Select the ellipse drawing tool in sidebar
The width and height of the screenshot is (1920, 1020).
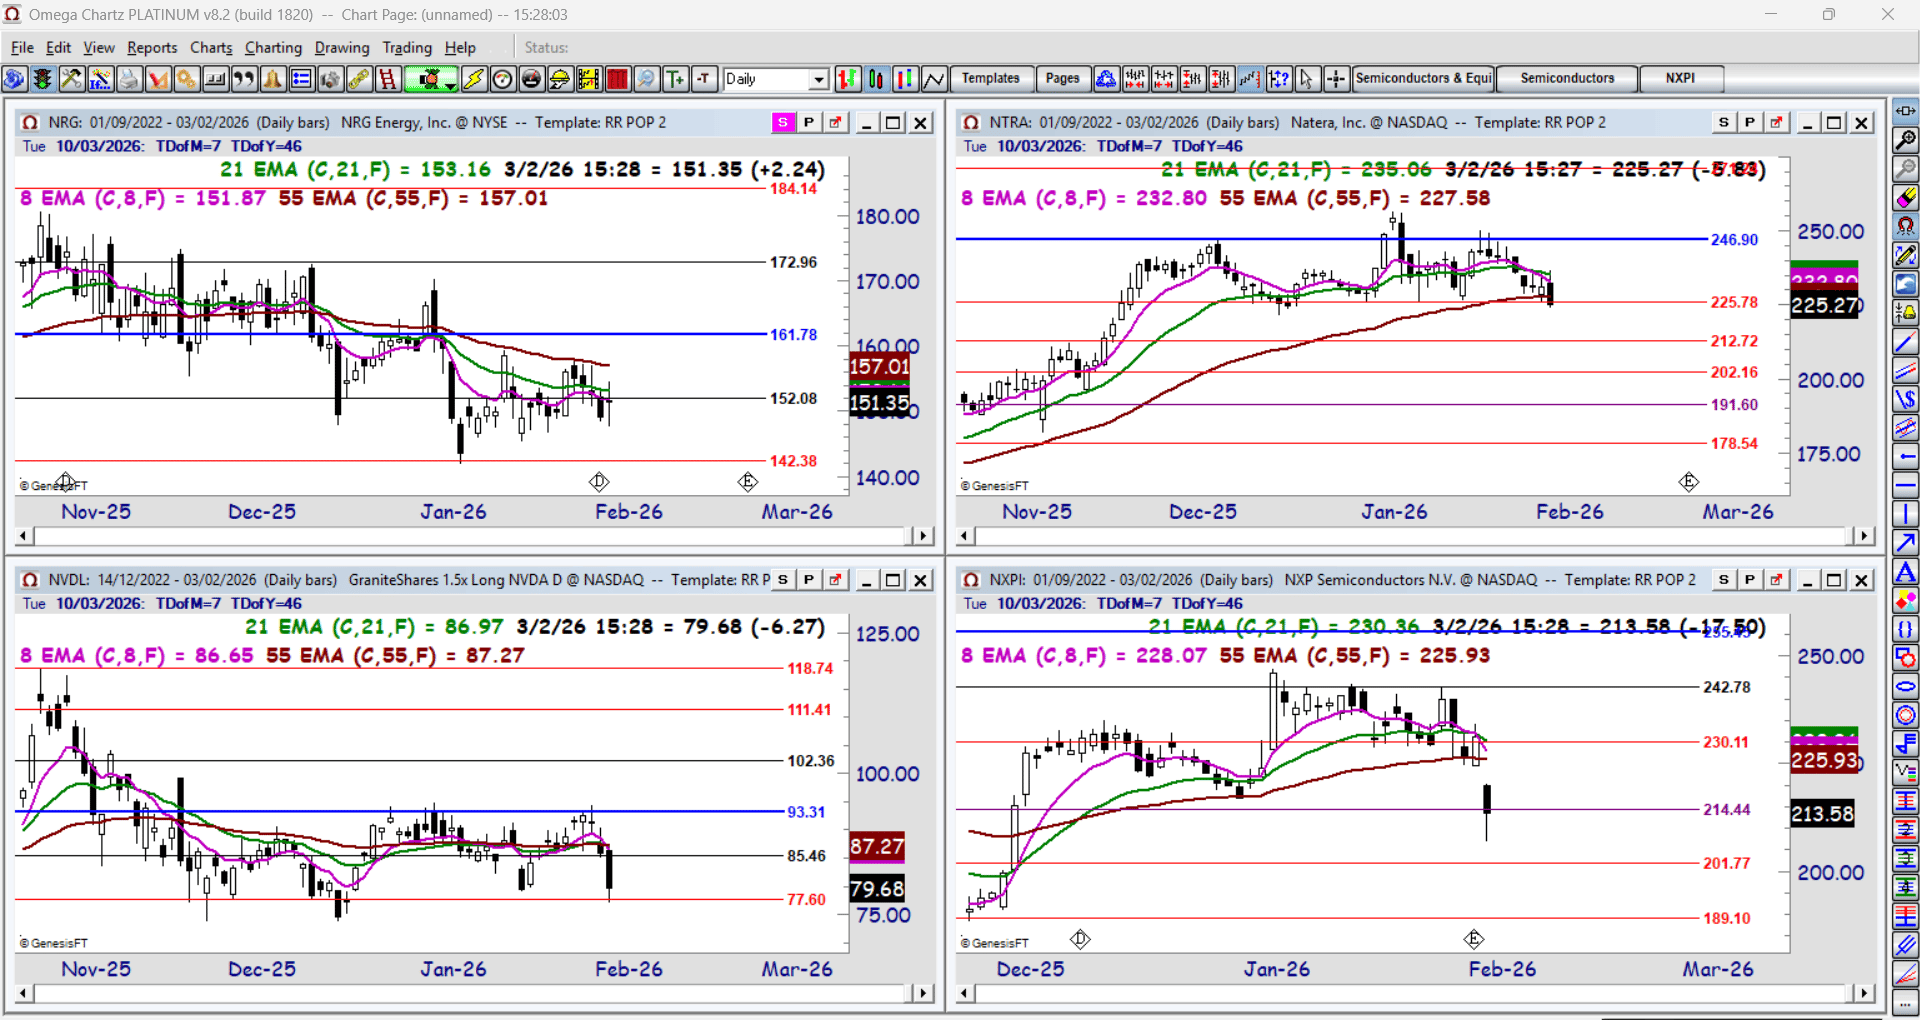1905,687
